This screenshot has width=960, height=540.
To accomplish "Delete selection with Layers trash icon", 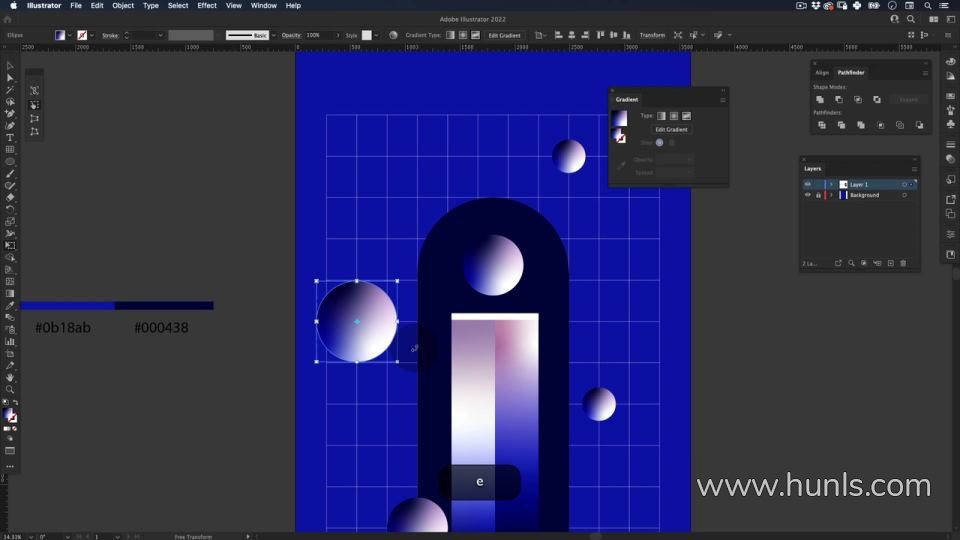I will coord(904,263).
